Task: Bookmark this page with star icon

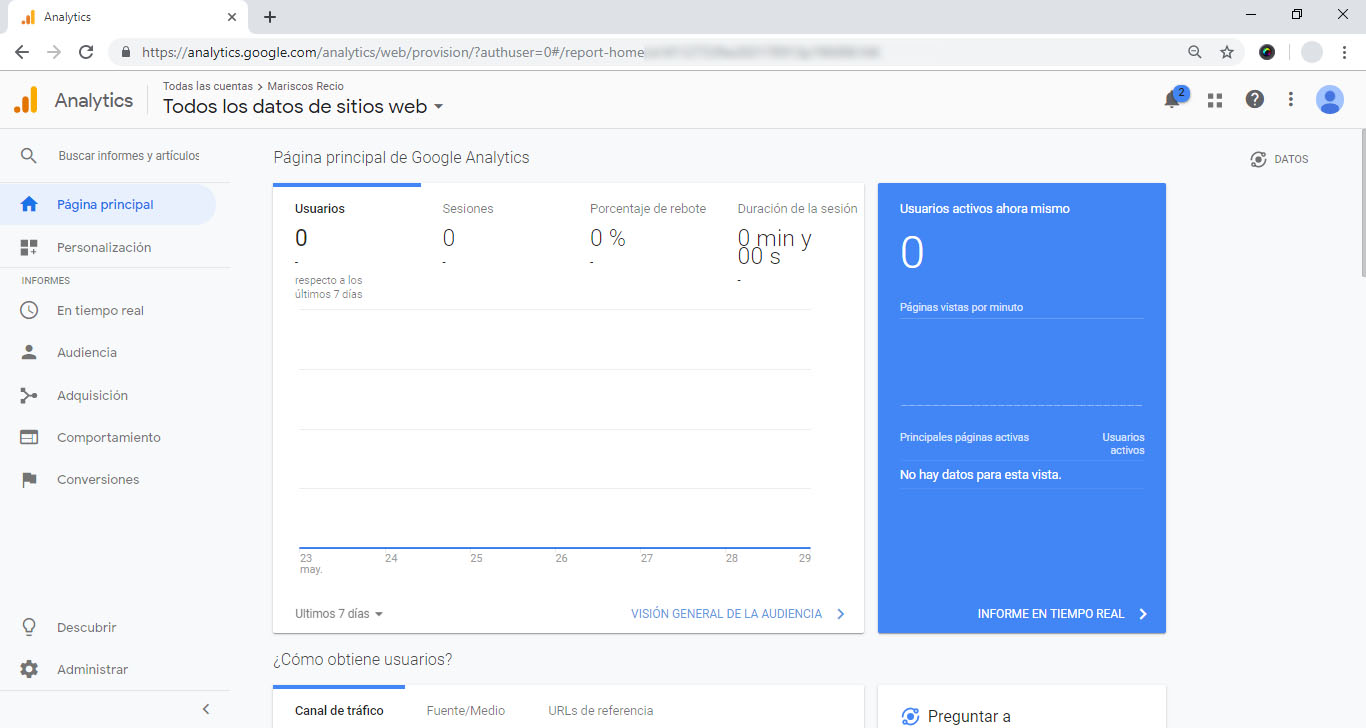Action: pyautogui.click(x=1227, y=52)
